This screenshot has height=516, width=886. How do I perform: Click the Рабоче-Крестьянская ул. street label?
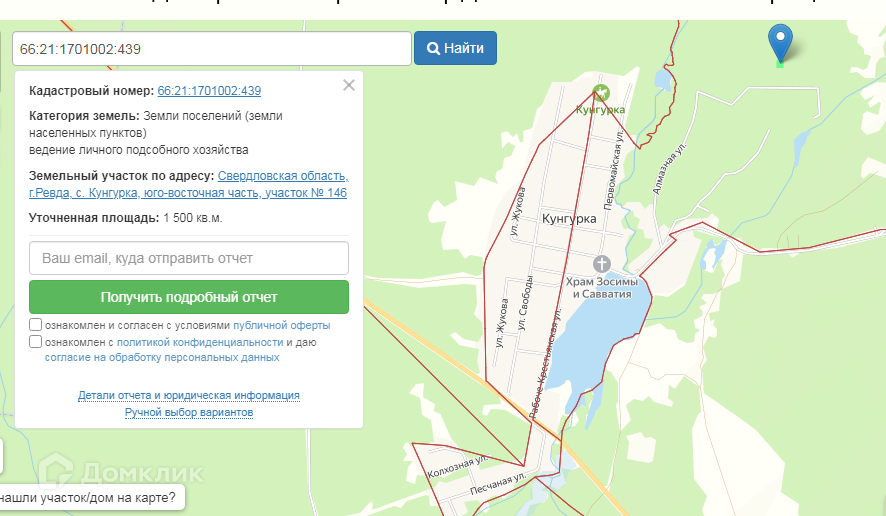point(545,363)
